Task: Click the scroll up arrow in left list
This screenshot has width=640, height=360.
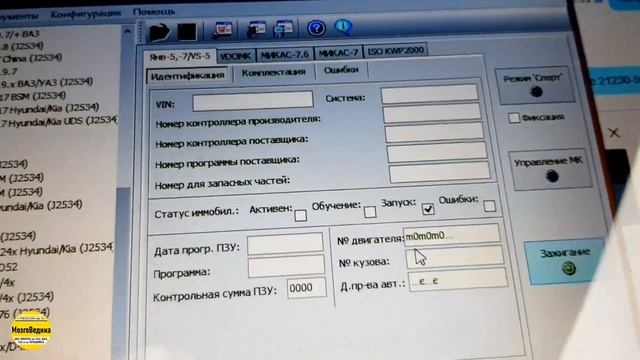Action: [127, 32]
